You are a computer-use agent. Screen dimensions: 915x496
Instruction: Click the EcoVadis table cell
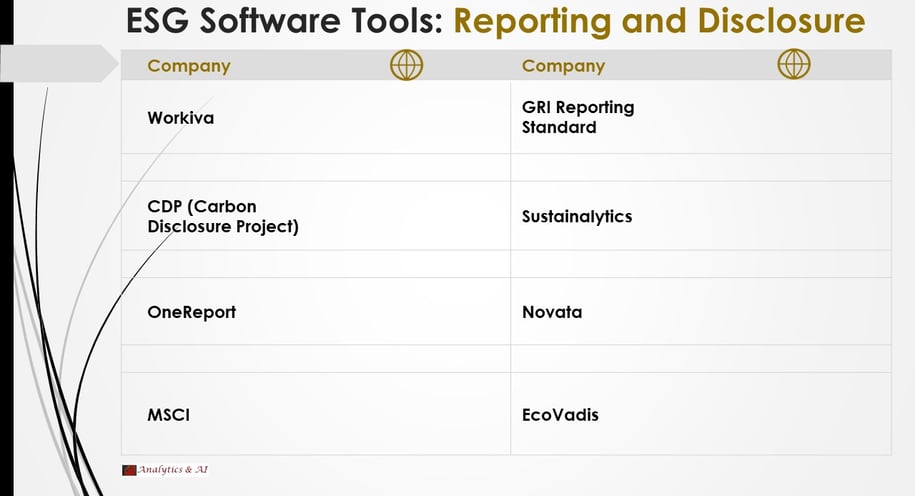[701, 414]
